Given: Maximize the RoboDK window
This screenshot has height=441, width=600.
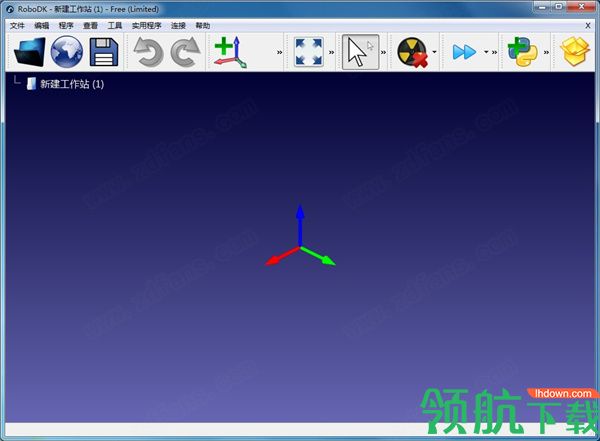Looking at the screenshot, I should [559, 7].
